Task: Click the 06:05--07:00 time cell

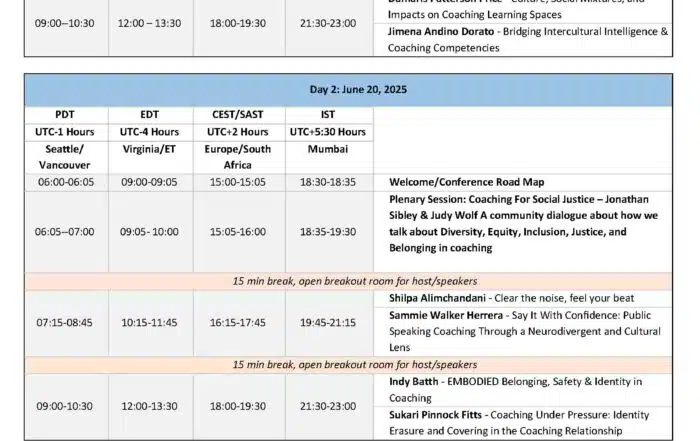Action: coord(66,232)
